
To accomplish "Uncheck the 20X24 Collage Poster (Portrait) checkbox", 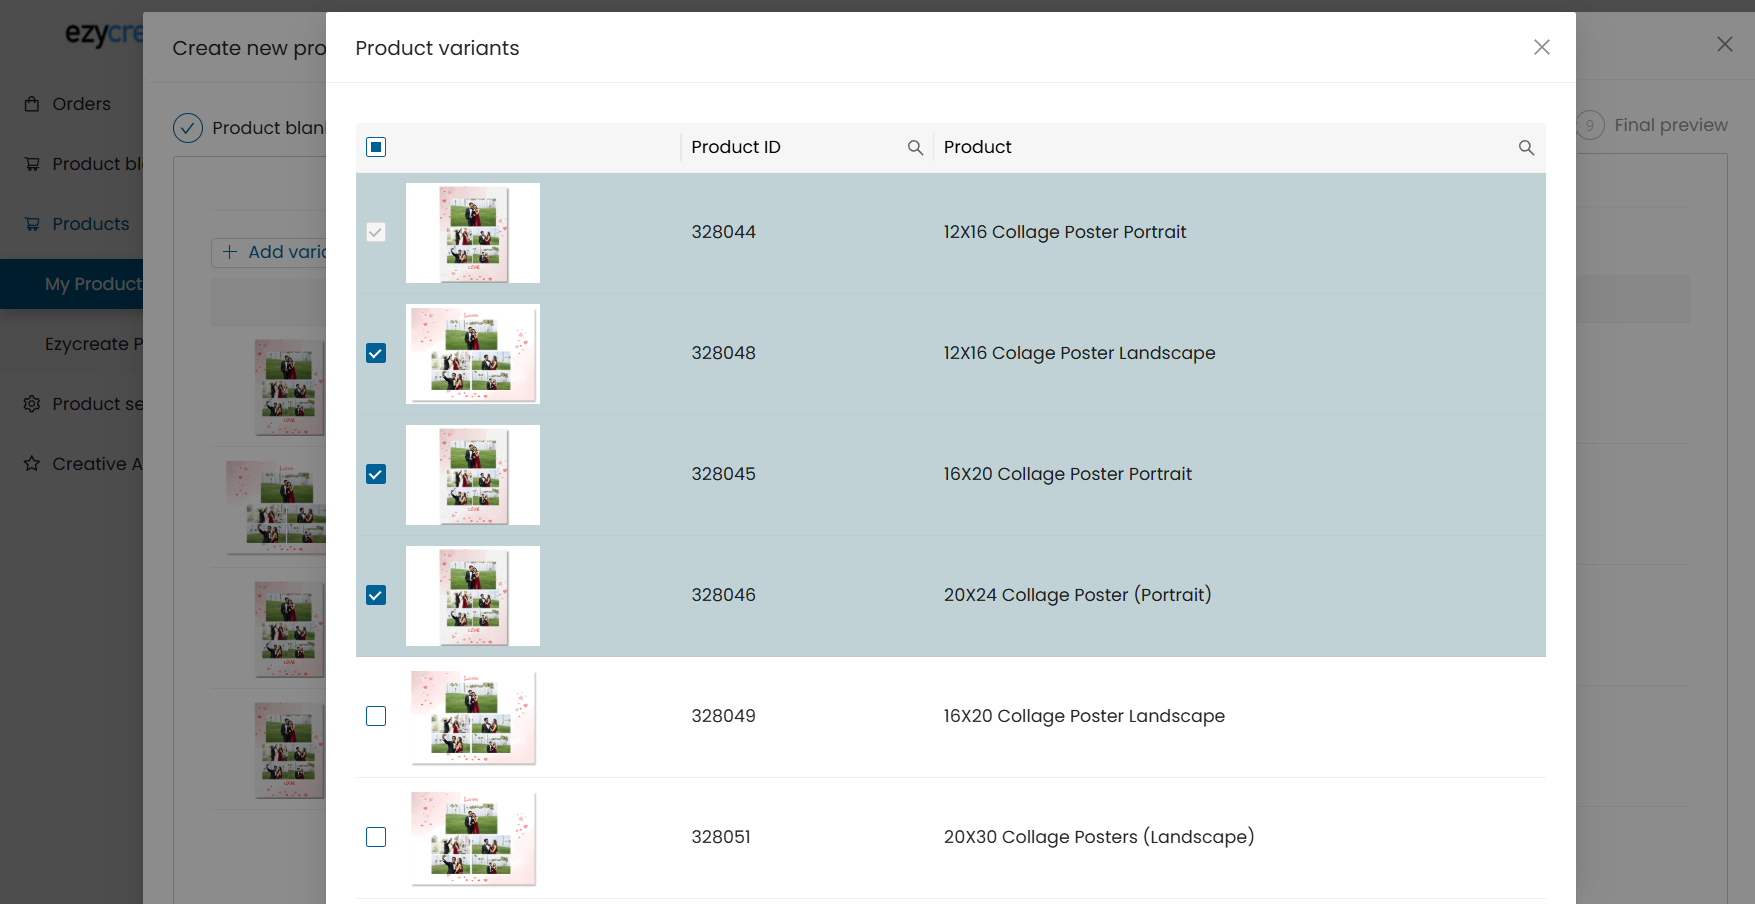I will pyautogui.click(x=376, y=595).
